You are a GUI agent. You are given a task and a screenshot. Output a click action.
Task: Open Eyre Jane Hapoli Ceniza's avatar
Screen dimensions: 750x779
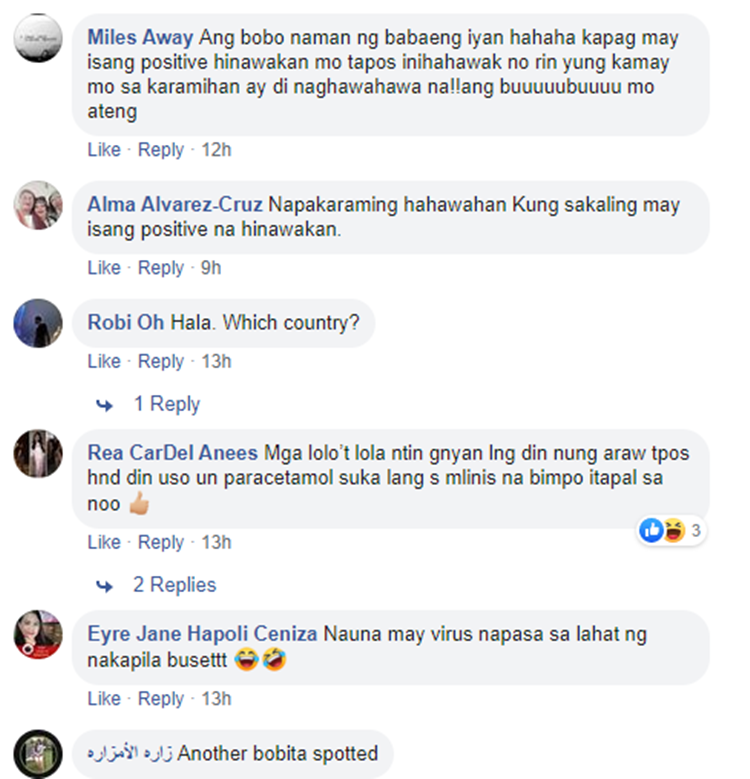[x=38, y=634]
